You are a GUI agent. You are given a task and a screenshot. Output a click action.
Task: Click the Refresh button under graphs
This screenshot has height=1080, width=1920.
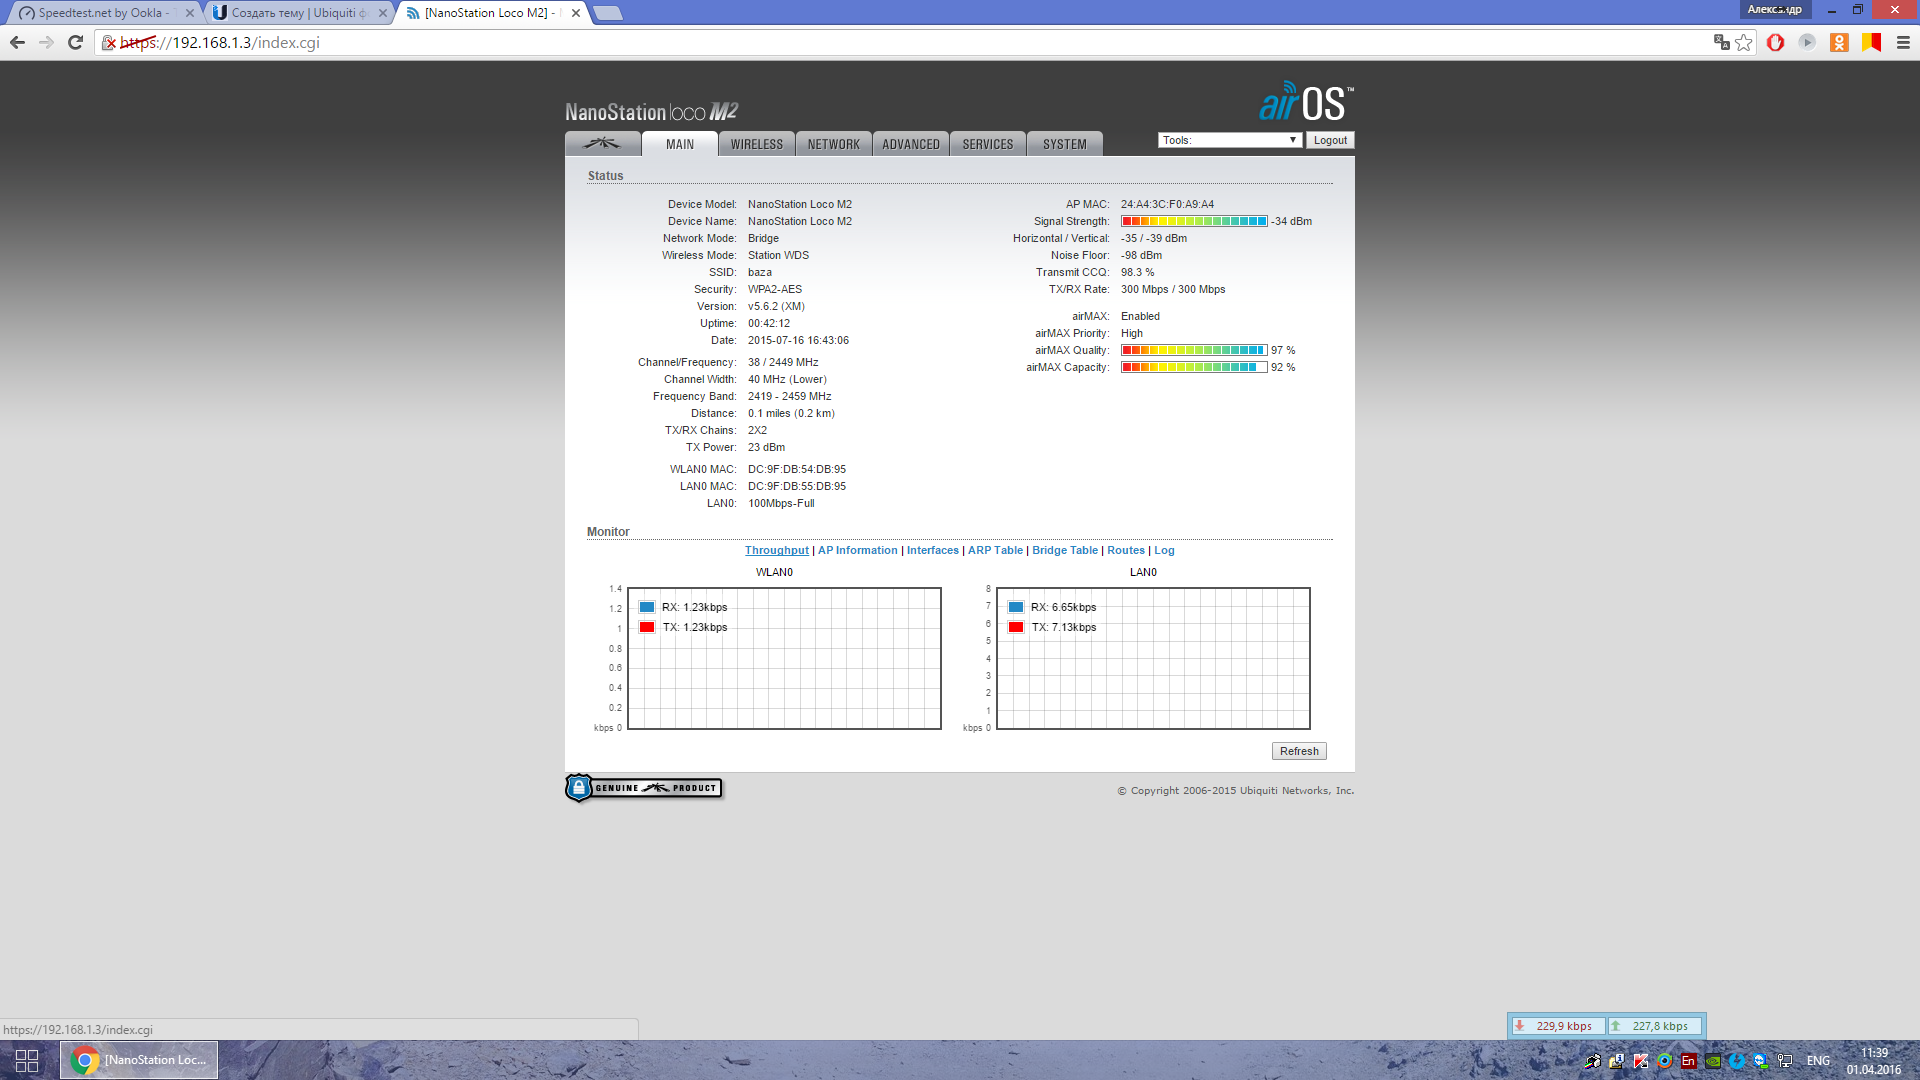pos(1299,751)
